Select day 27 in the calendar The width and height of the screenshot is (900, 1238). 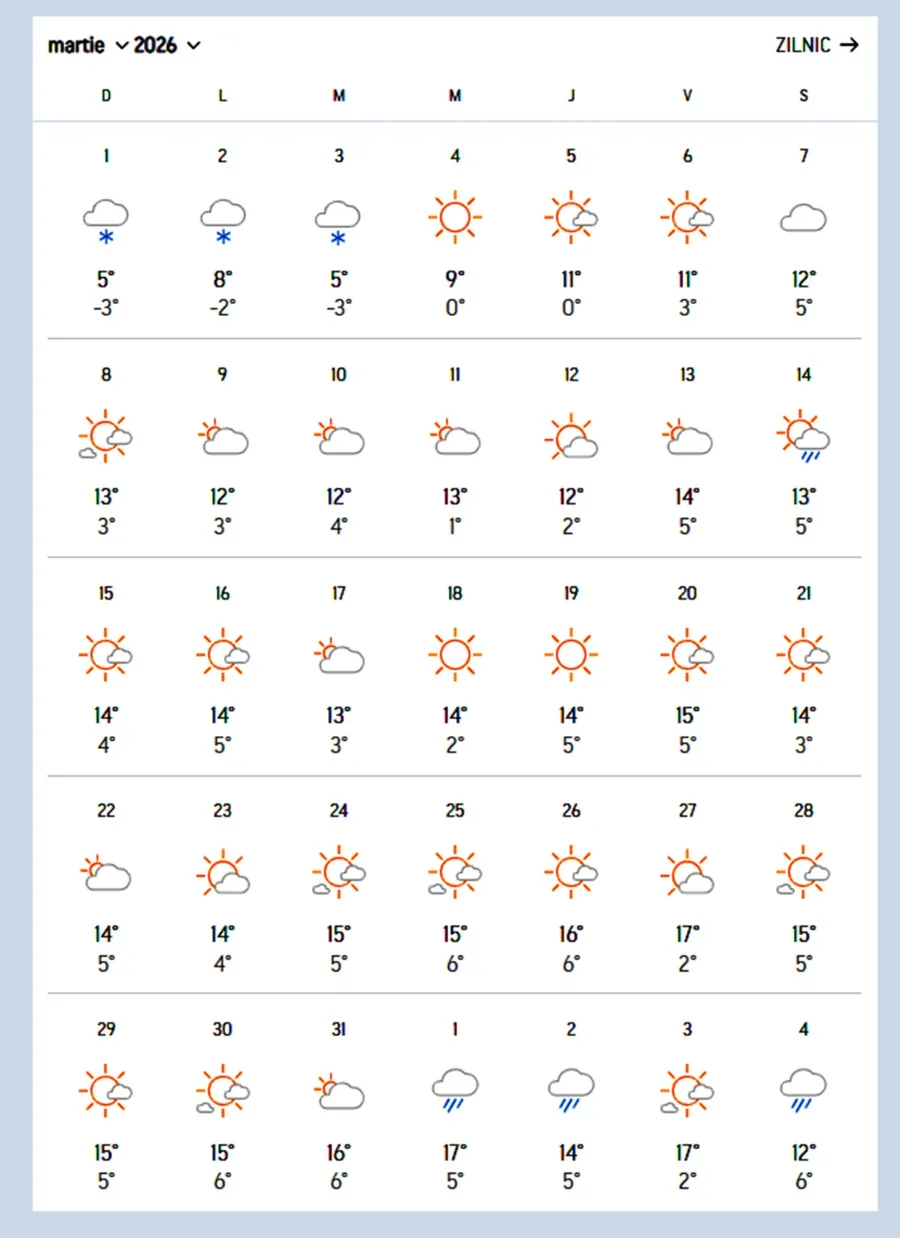click(687, 811)
